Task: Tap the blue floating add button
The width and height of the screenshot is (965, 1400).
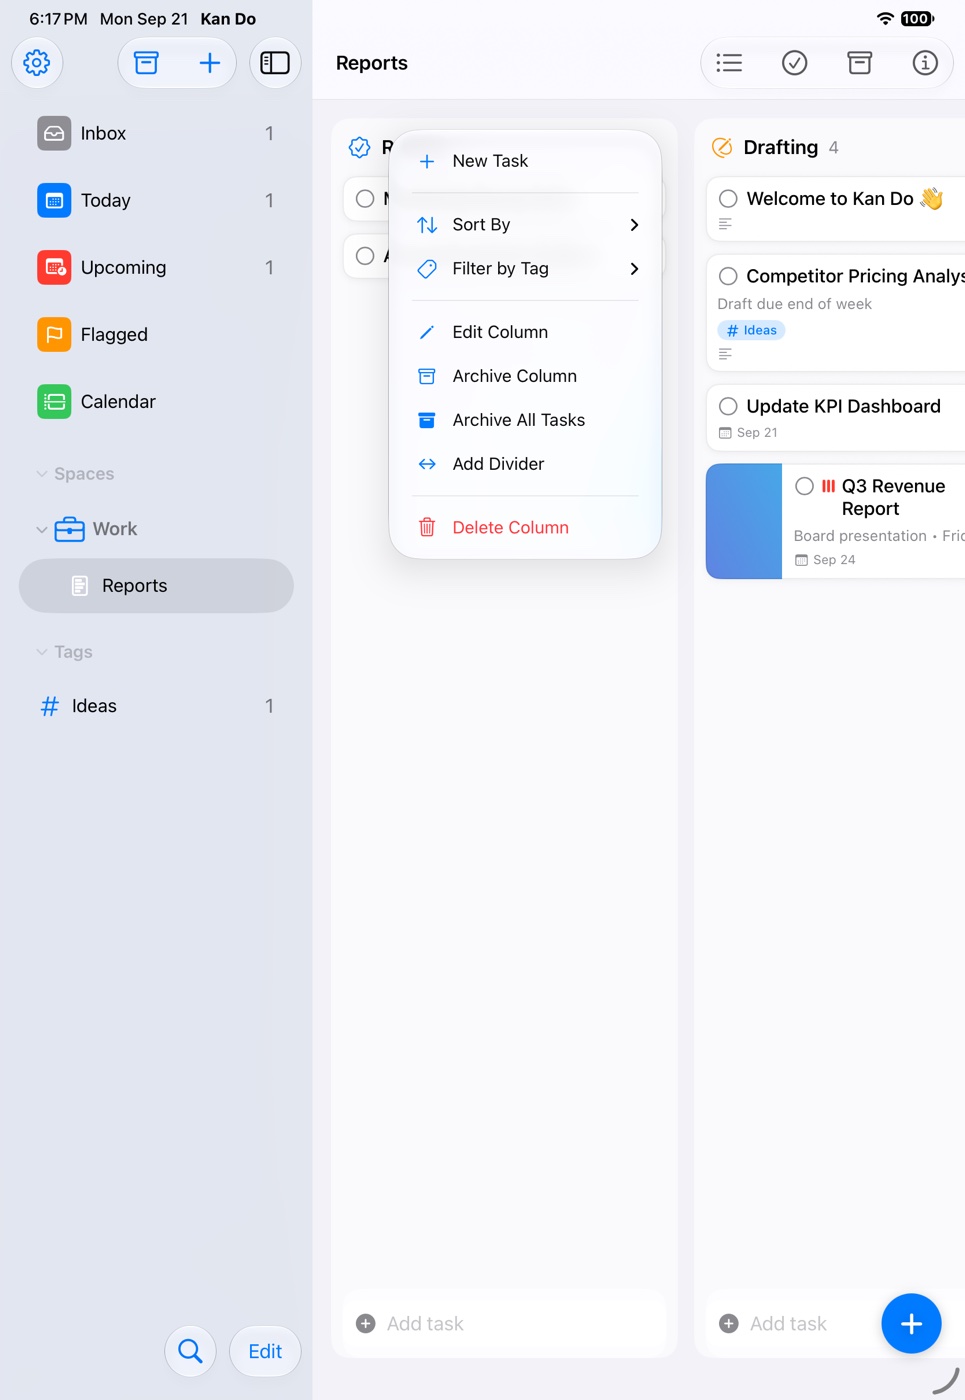Action: (911, 1324)
